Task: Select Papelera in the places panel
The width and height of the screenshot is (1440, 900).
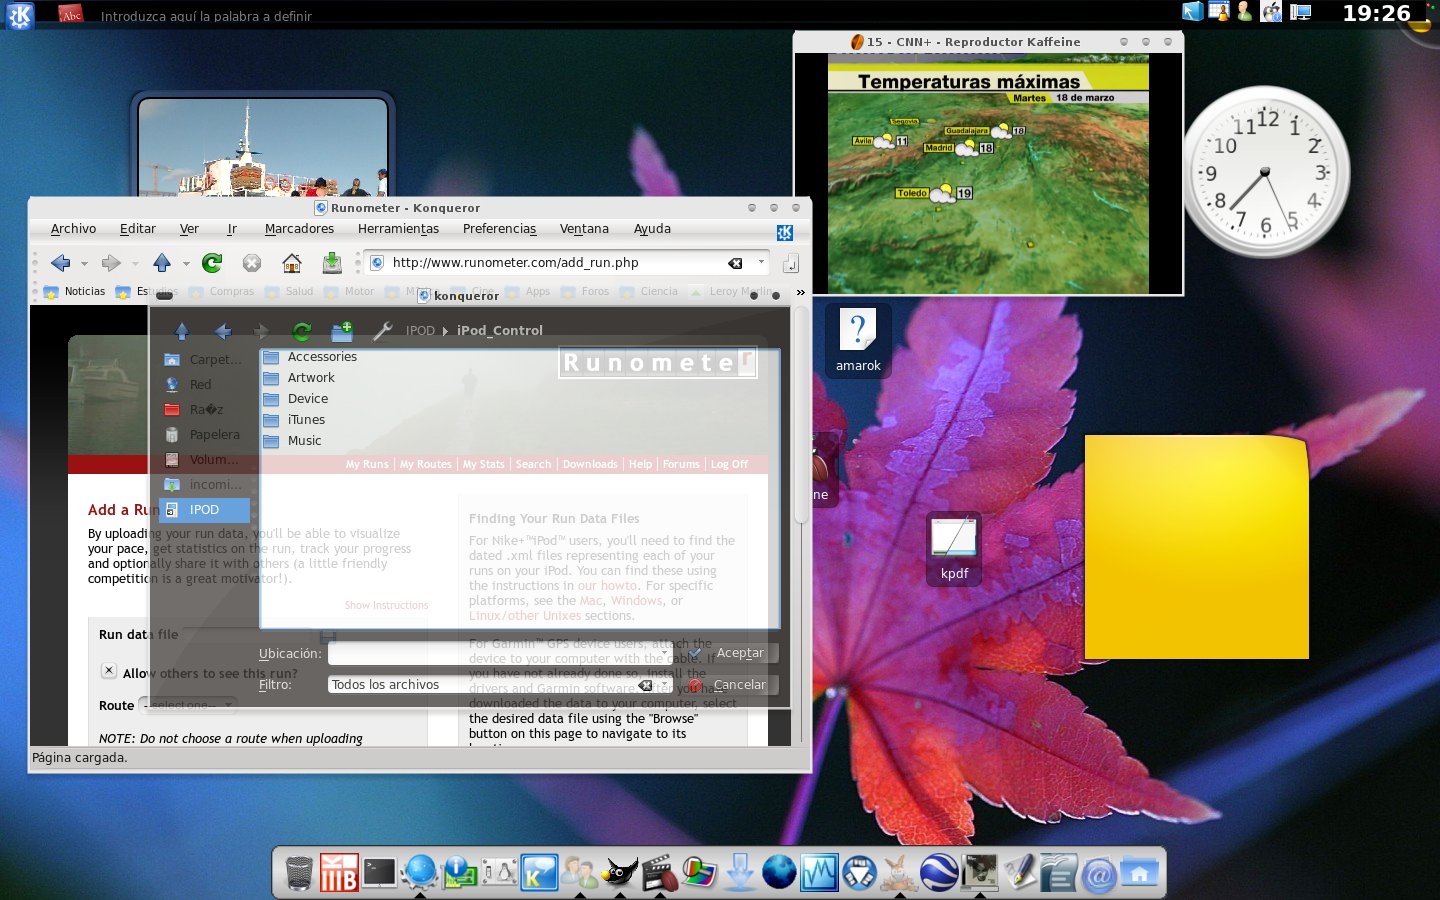Action: (205, 435)
